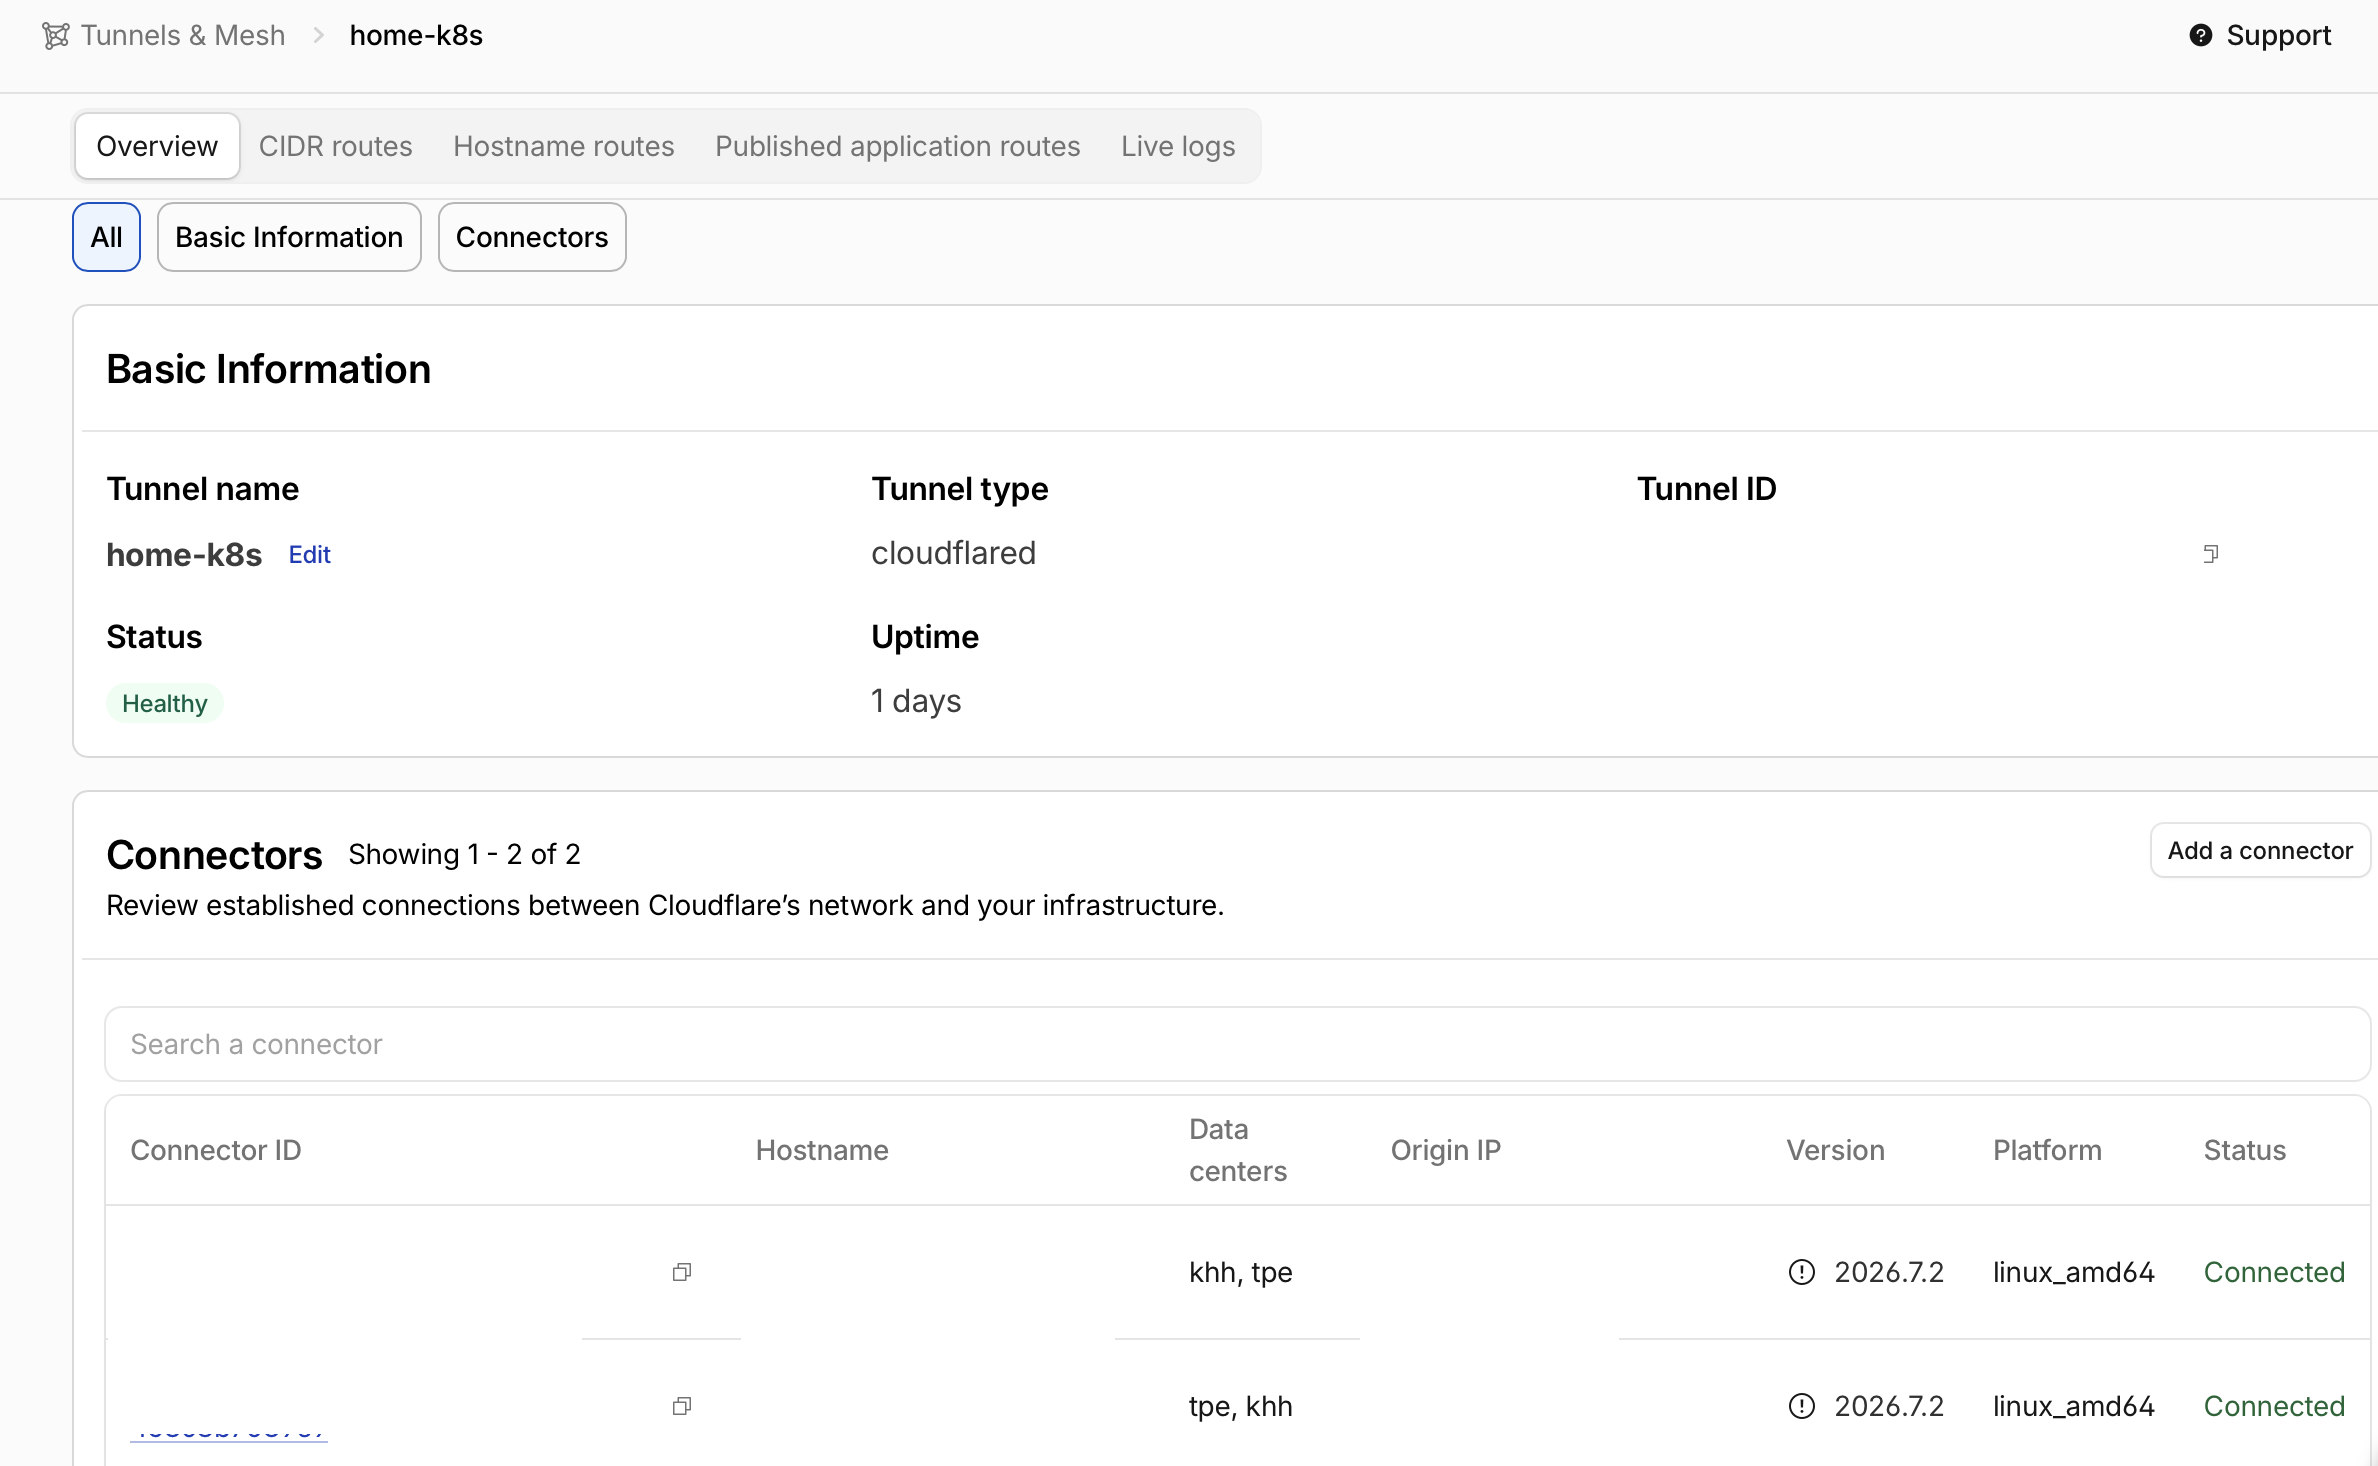2378x1466 pixels.
Task: Select the Overview tab
Action: (157, 146)
